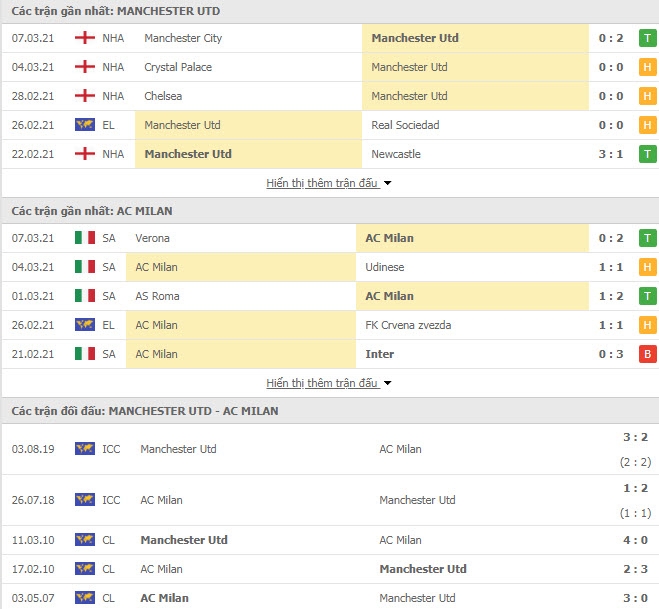The image size is (659, 609).
Task: Click Italy flag icon in Verona row
Action: pos(84,238)
